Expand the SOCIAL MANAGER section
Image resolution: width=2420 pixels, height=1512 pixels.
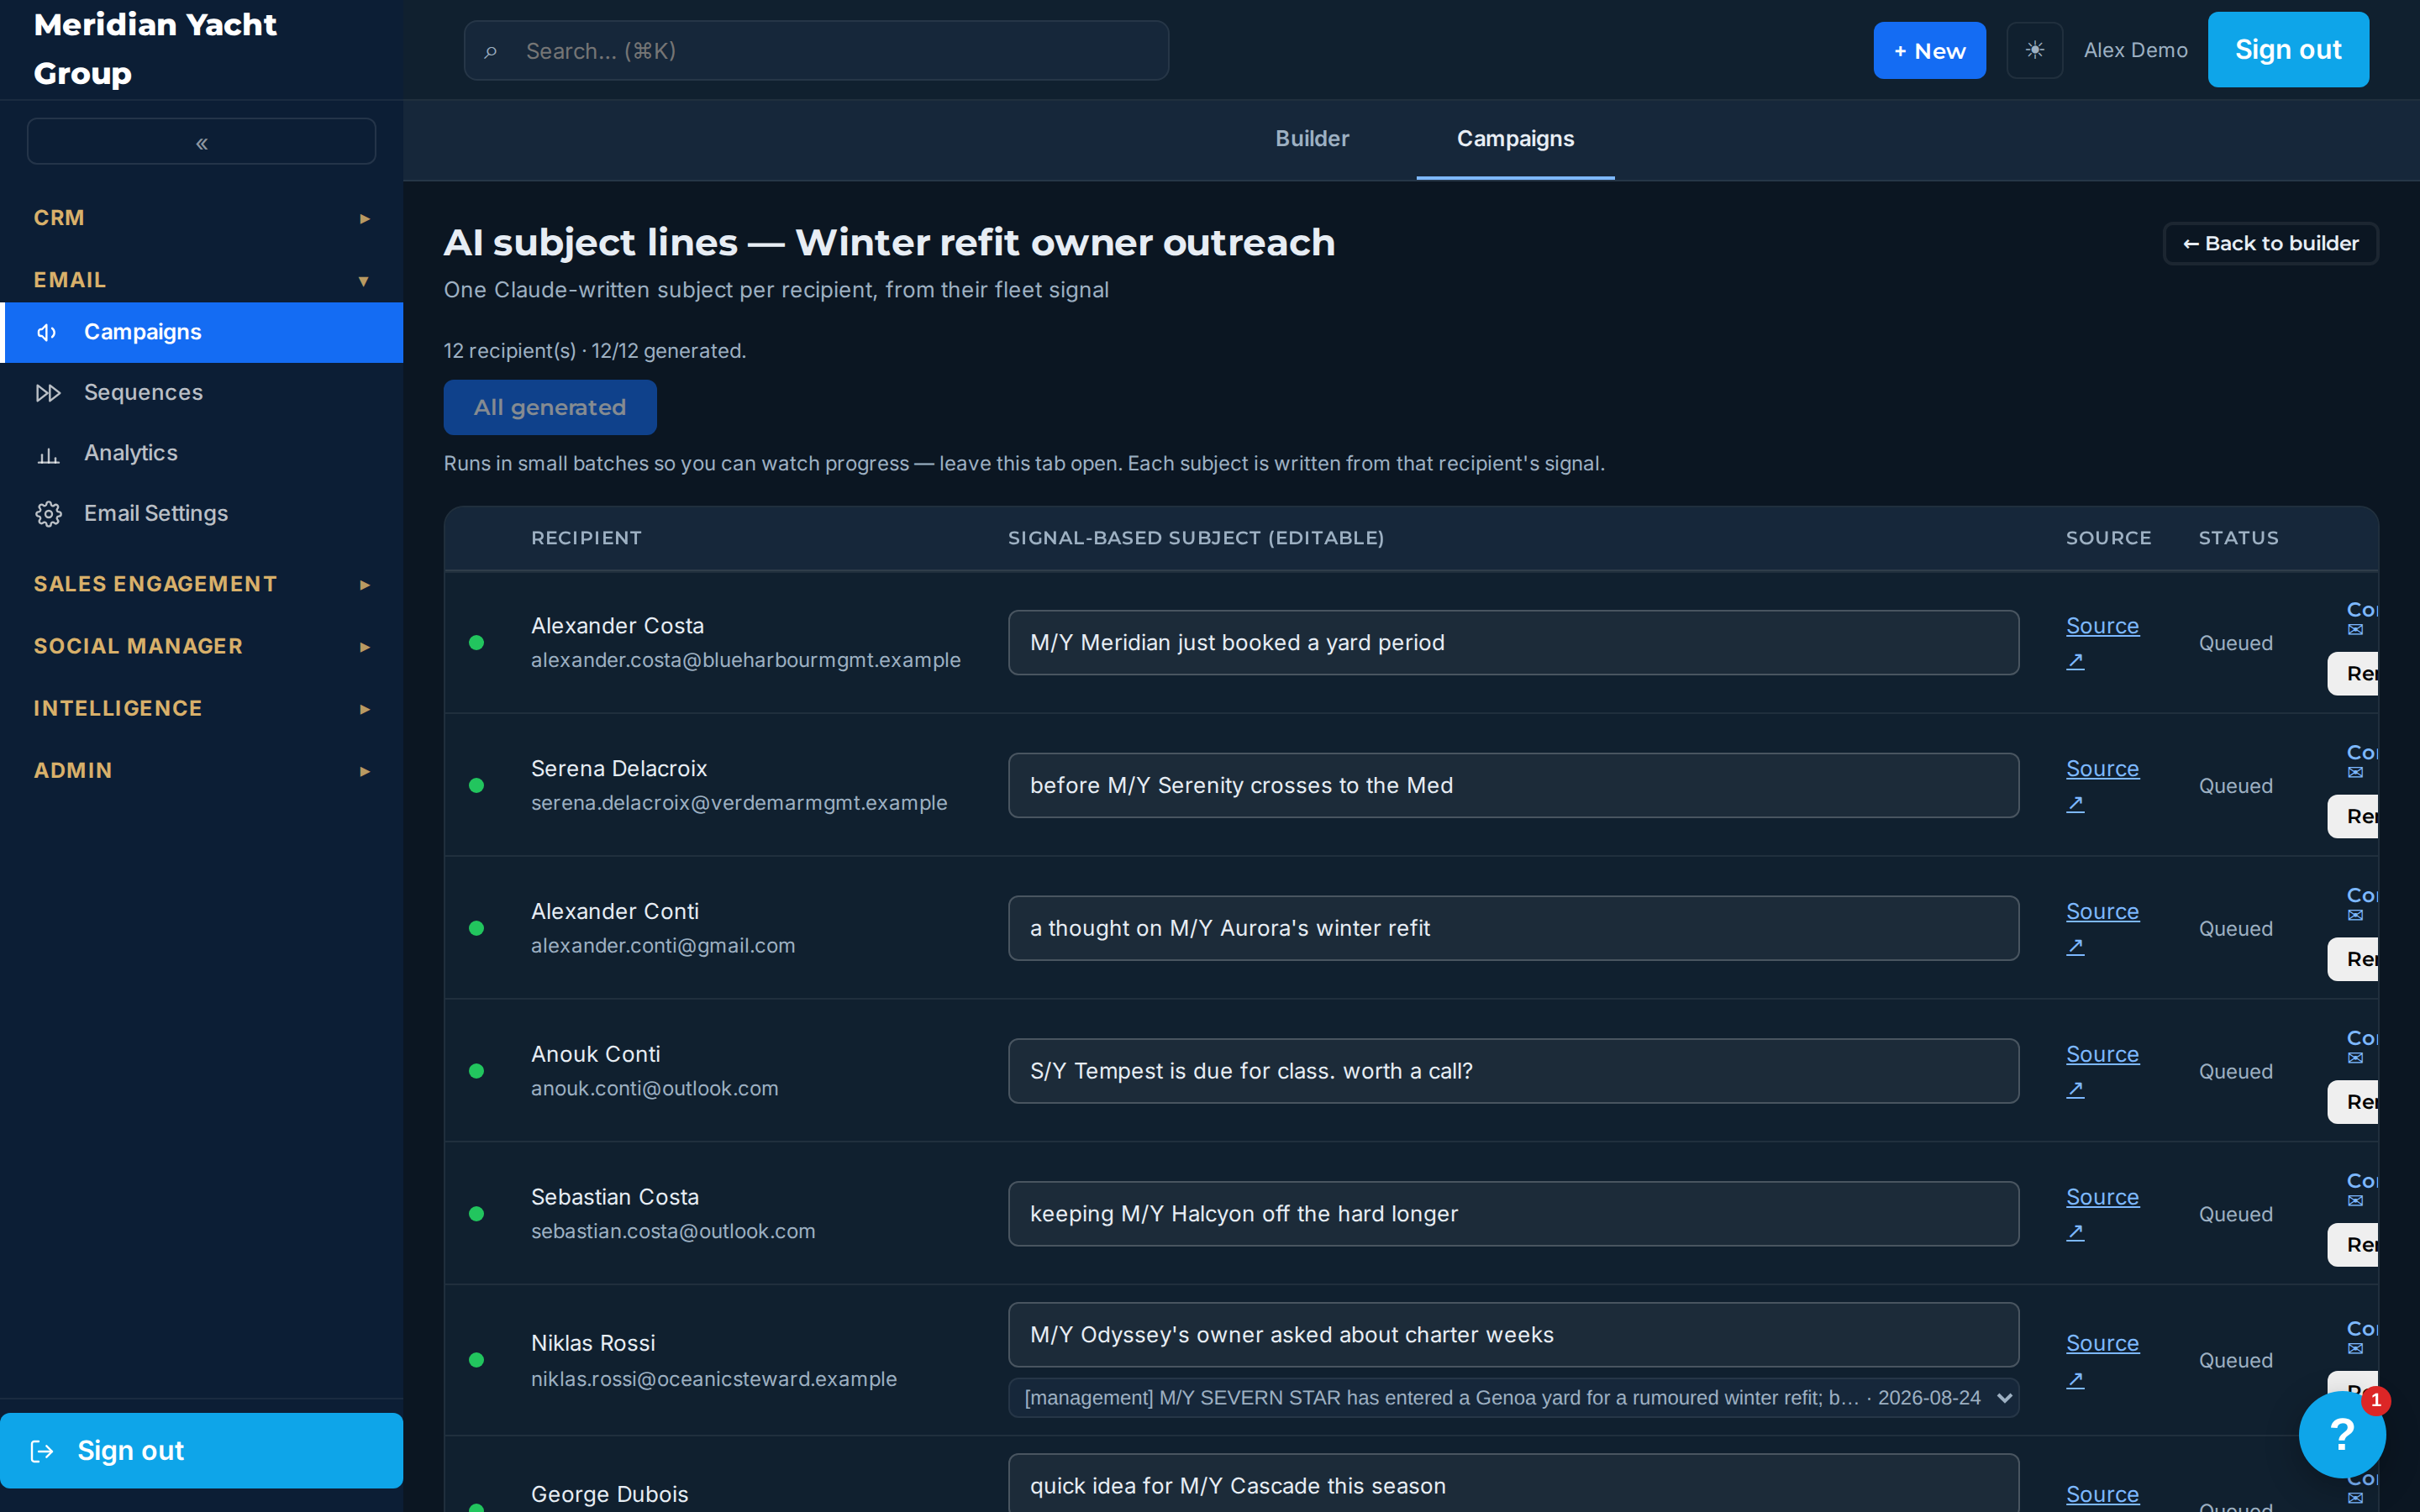(x=201, y=646)
